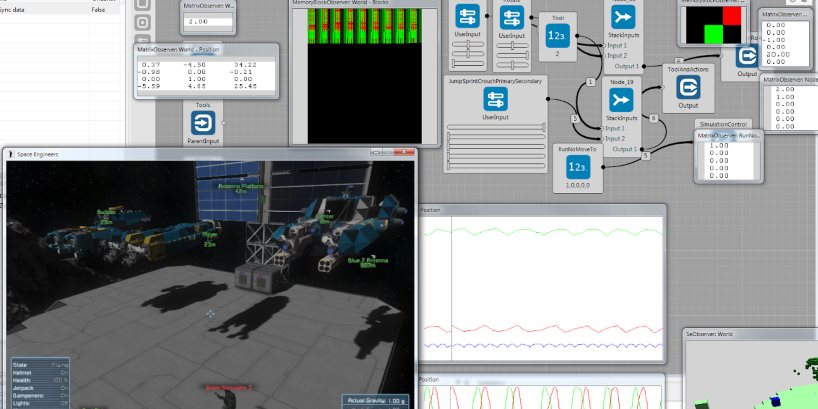Click the Jetpack row in game HUD
818x409 pixels.
pos(41,388)
